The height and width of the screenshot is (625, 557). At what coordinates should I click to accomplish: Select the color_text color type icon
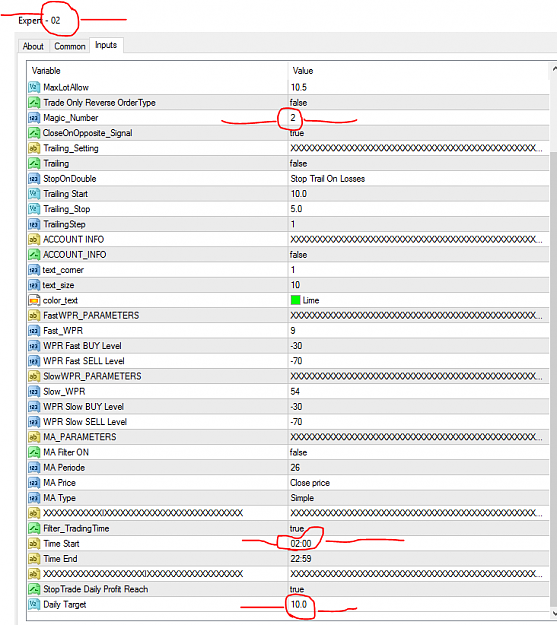(x=34, y=300)
